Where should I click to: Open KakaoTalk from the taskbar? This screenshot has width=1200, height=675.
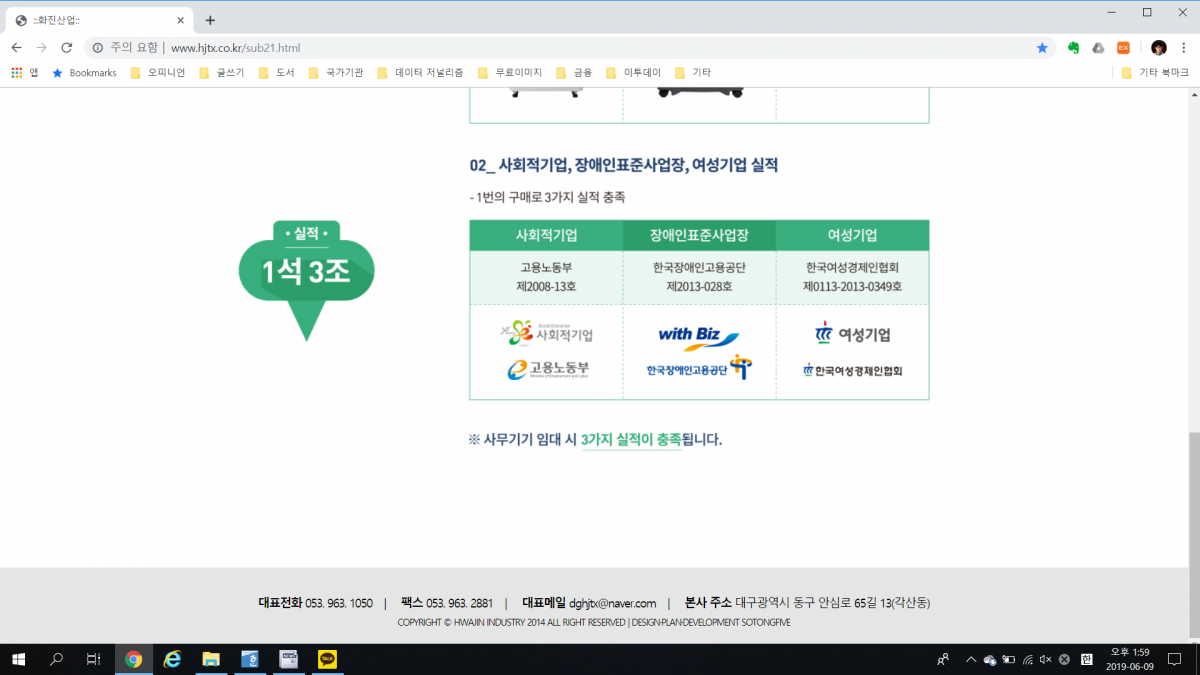[324, 660]
